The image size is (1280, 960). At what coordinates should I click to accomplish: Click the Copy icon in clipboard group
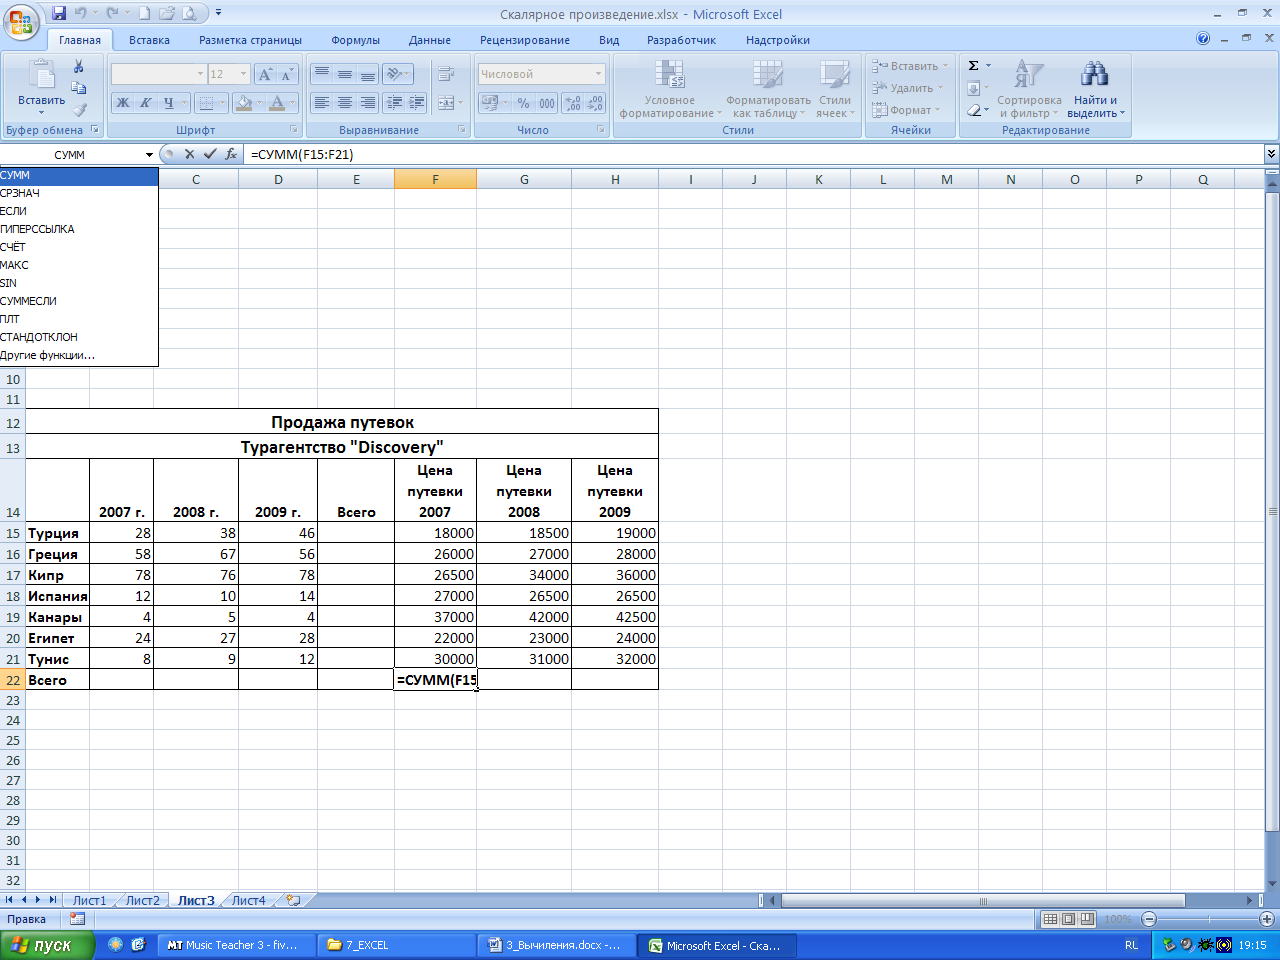79,88
